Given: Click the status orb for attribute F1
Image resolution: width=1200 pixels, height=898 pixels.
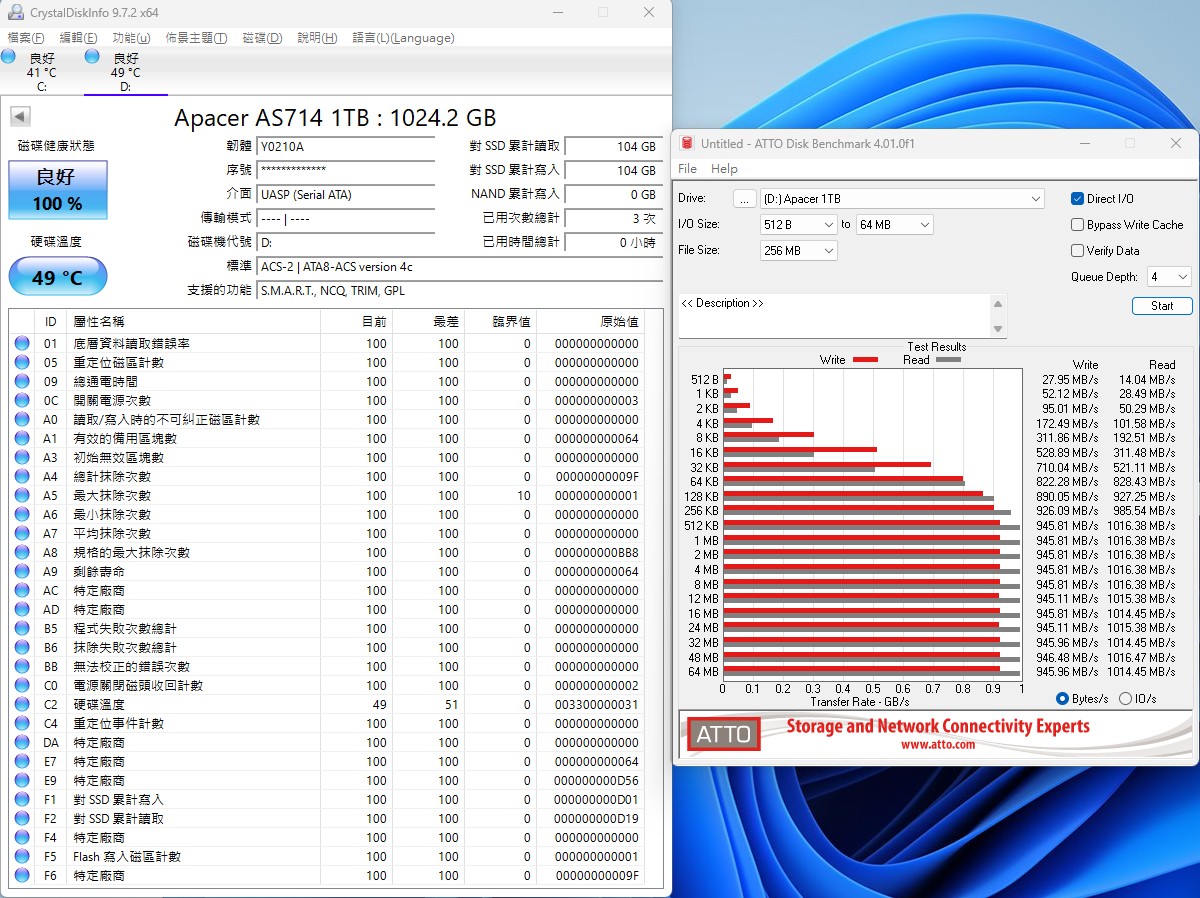Looking at the screenshot, I should (x=22, y=800).
